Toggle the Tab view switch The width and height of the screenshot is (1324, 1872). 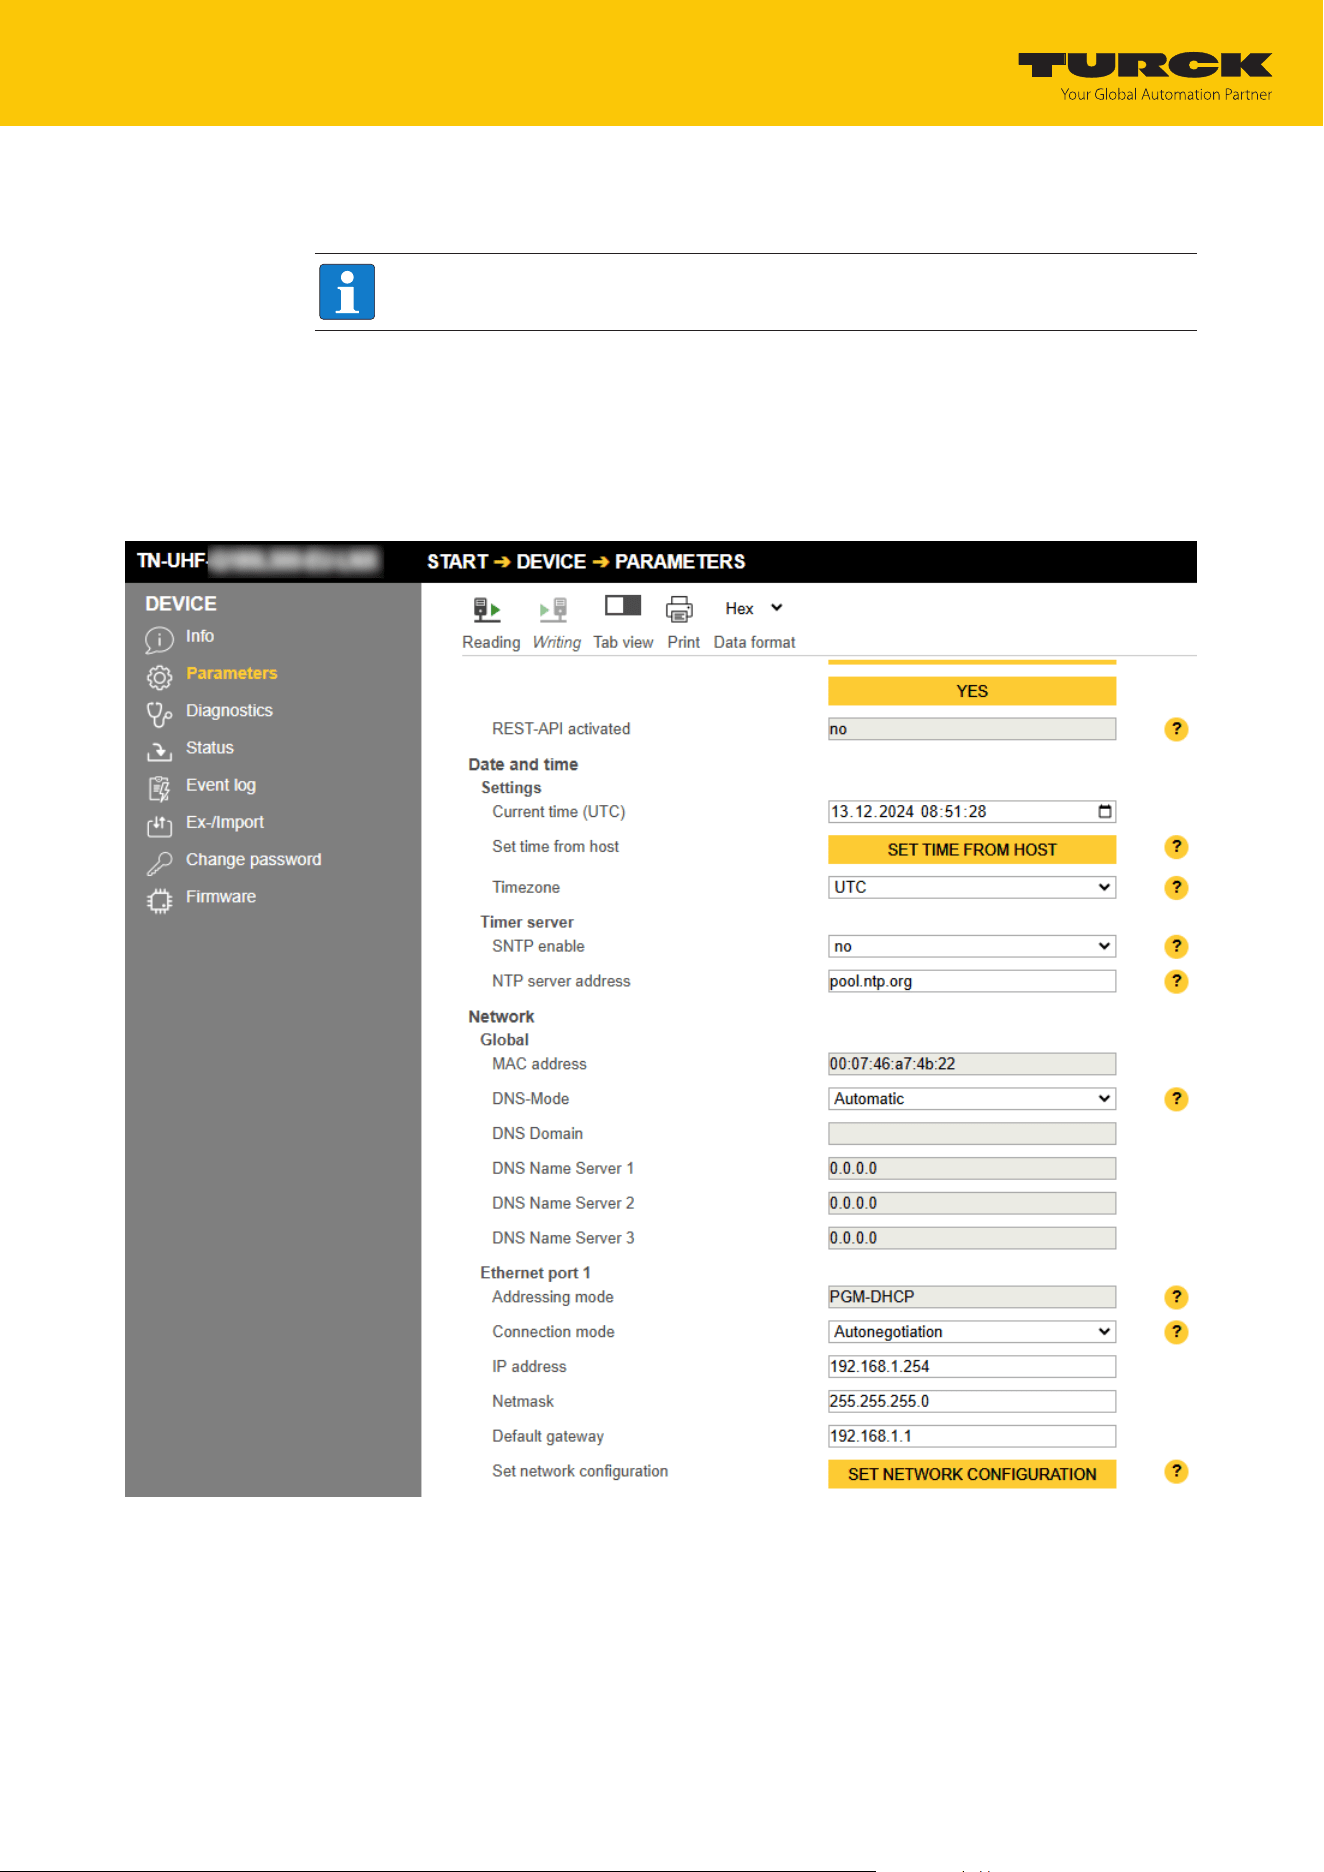[623, 605]
